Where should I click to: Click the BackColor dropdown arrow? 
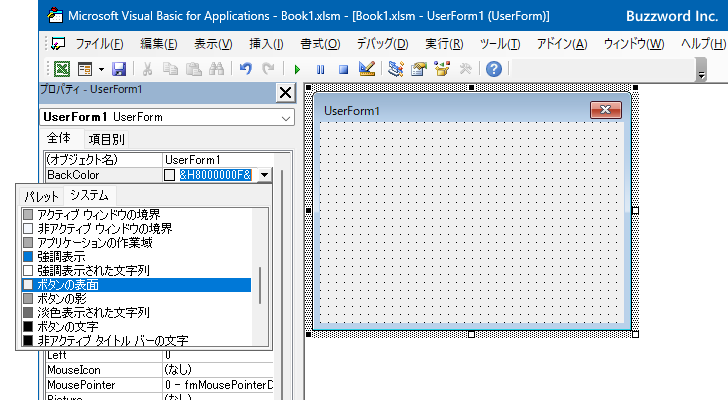pyautogui.click(x=264, y=175)
